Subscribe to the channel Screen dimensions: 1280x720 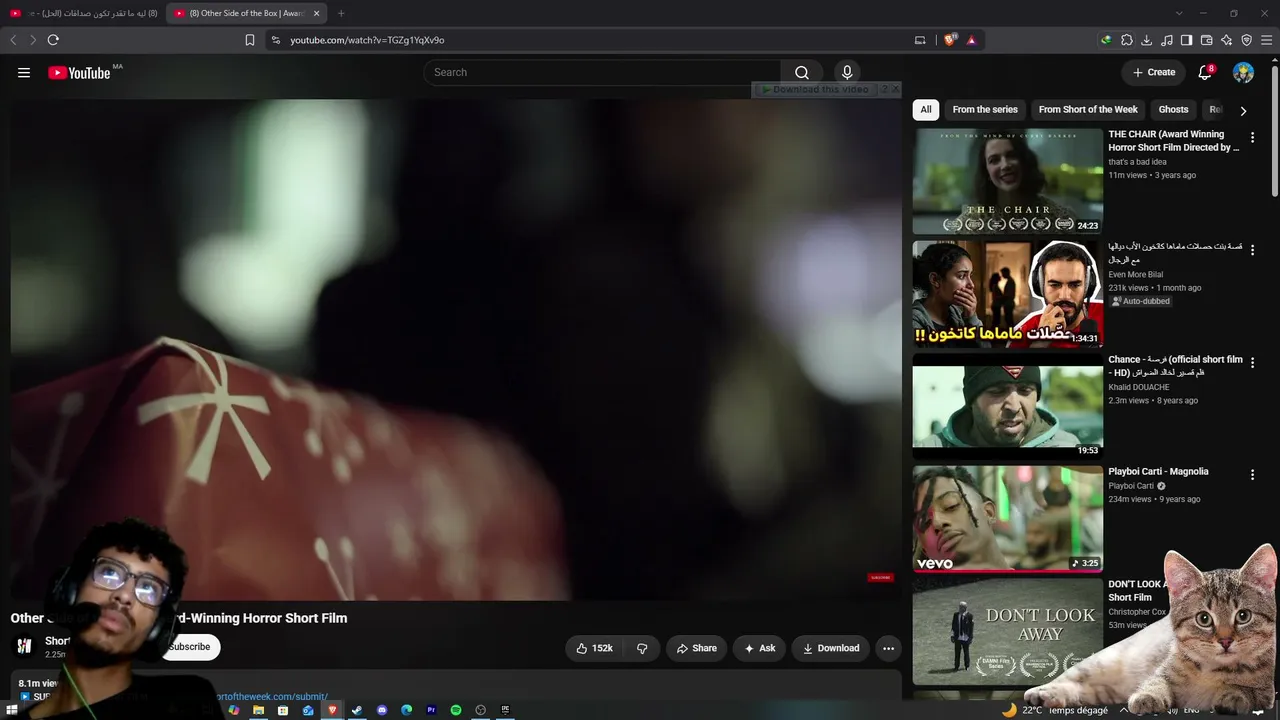click(x=189, y=647)
